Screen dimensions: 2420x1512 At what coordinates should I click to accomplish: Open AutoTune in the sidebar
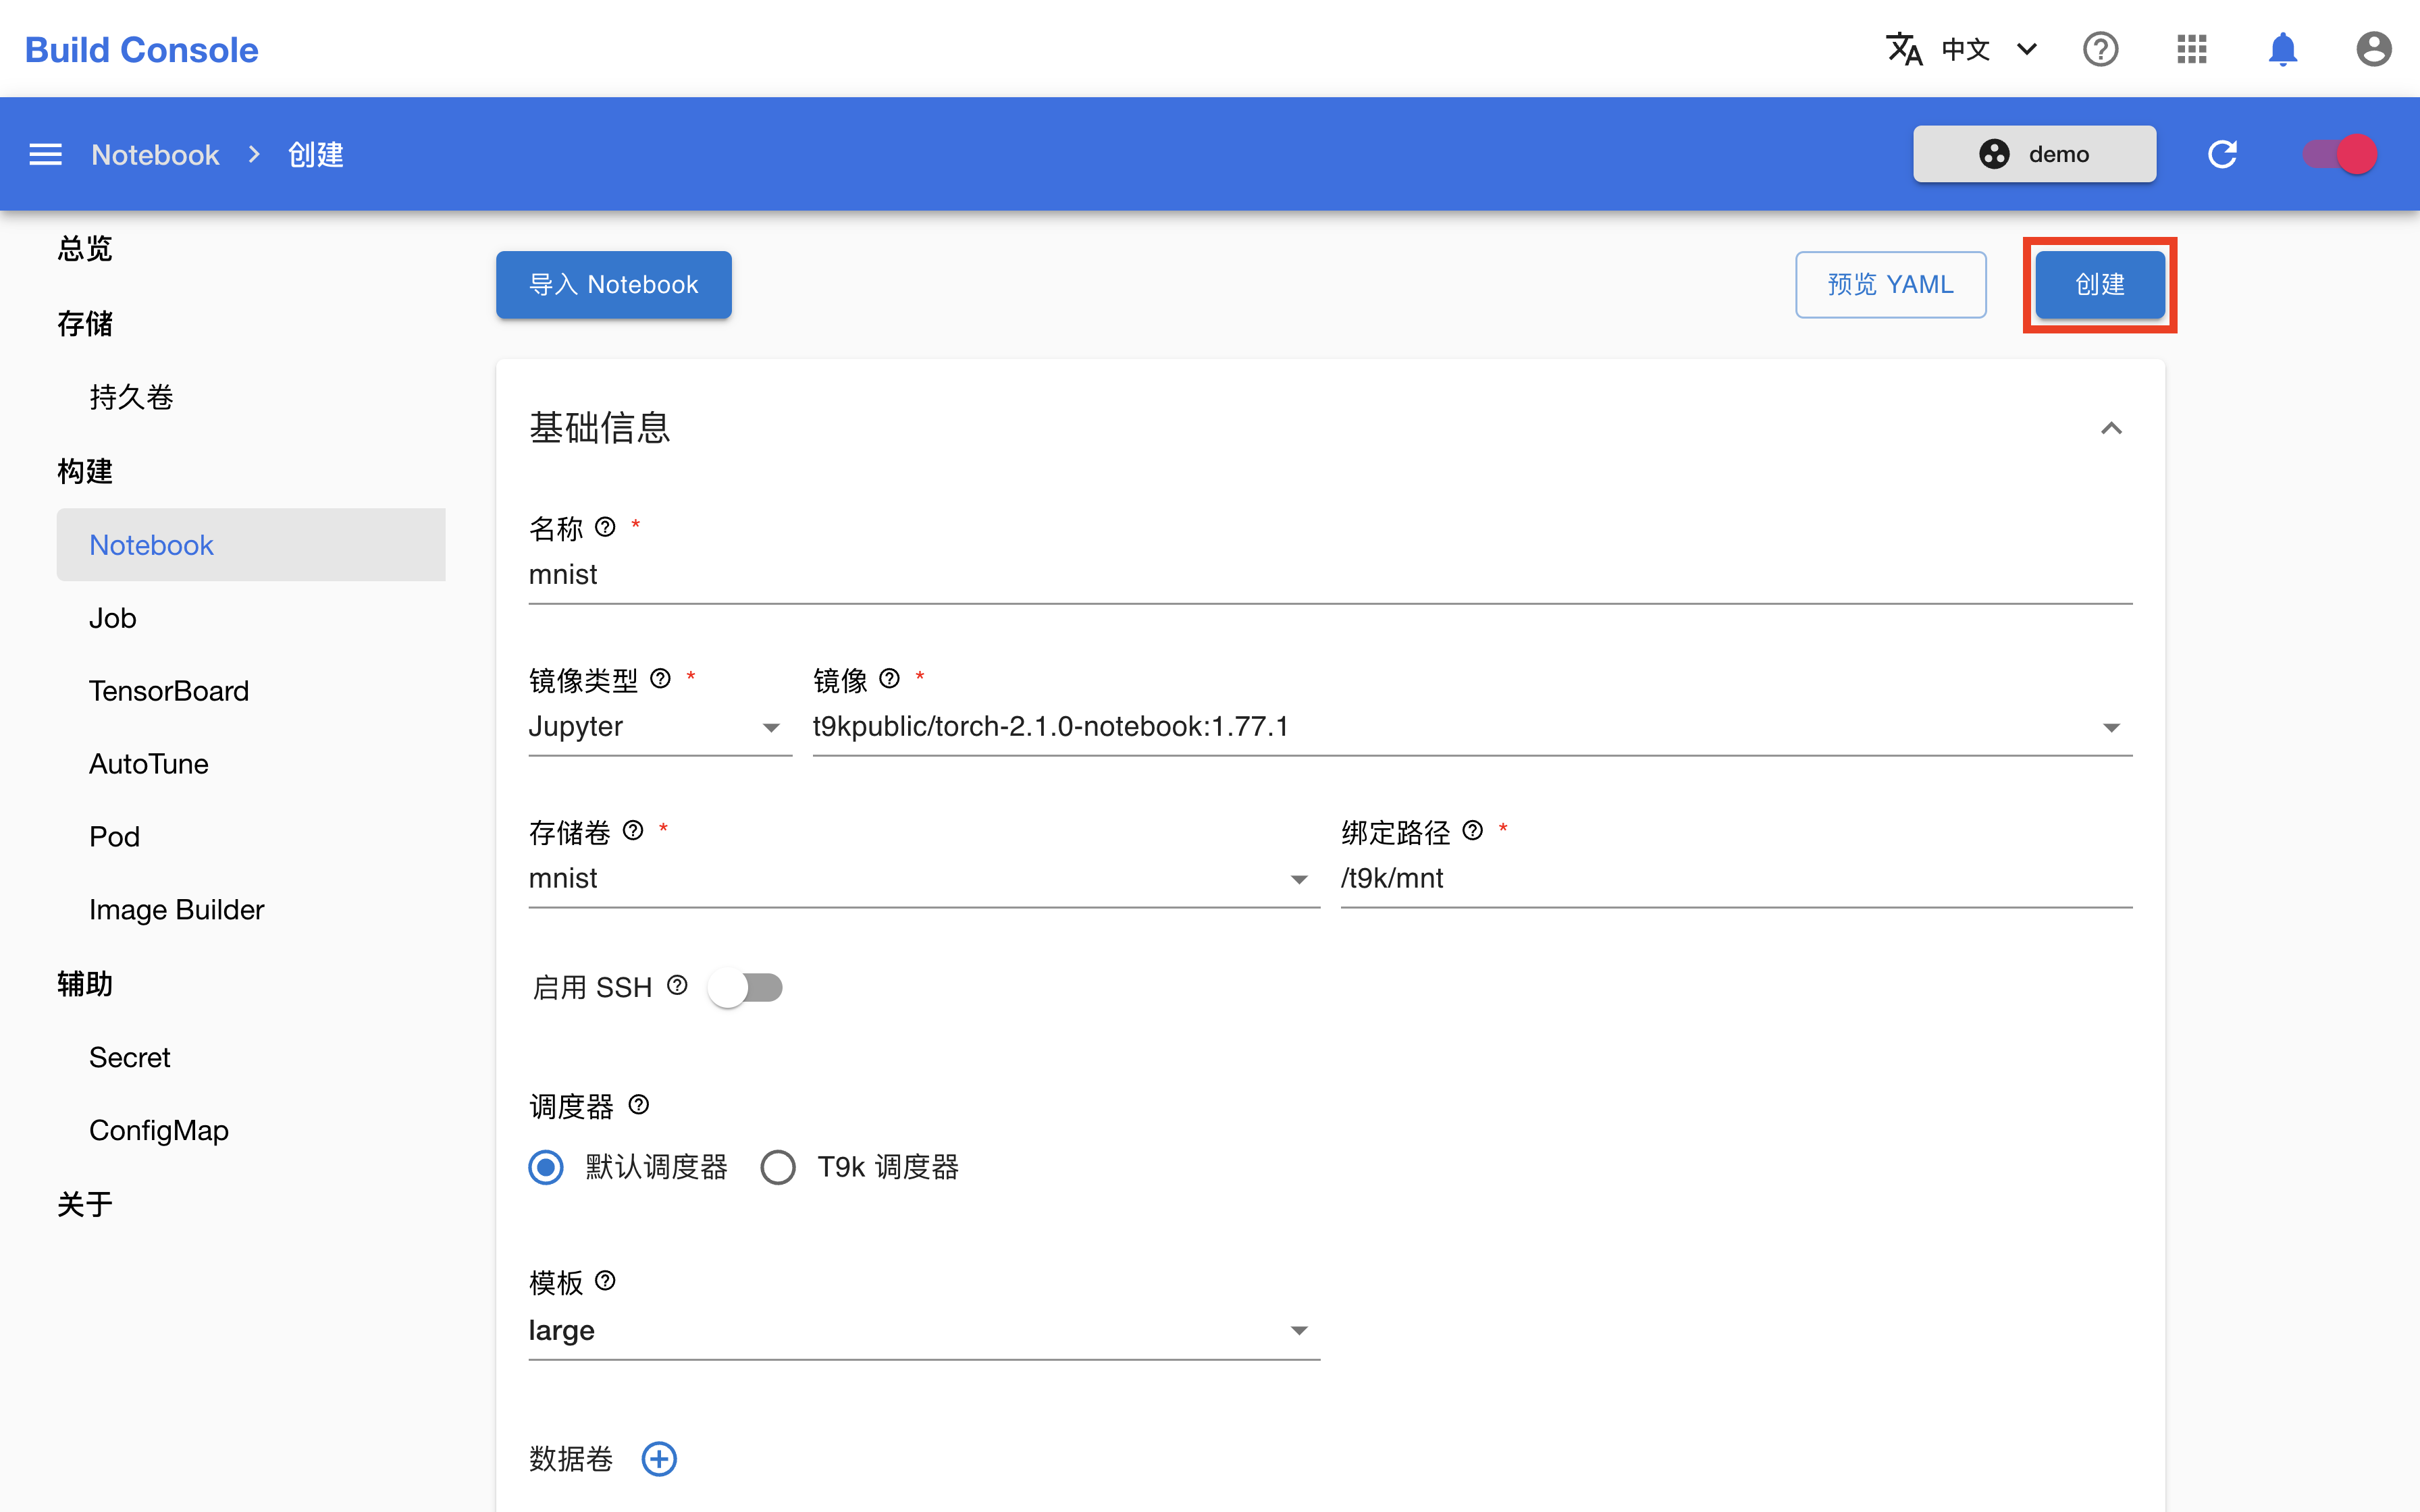149,764
